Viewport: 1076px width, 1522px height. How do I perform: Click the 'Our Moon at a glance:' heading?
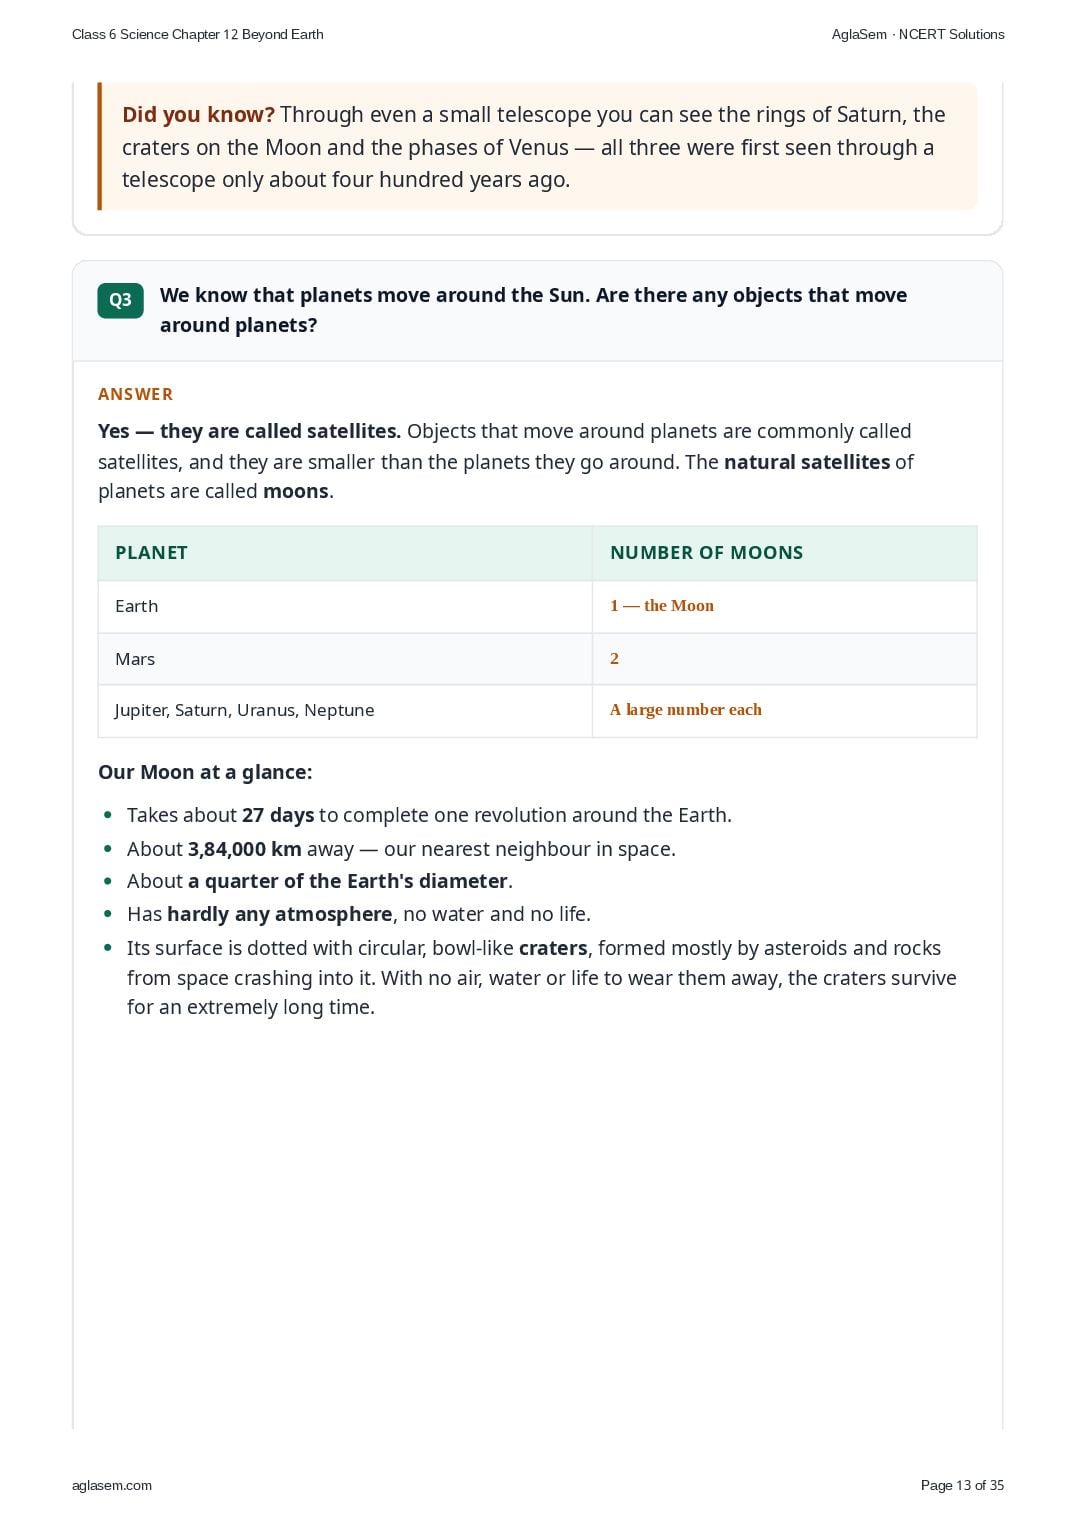[x=205, y=772]
